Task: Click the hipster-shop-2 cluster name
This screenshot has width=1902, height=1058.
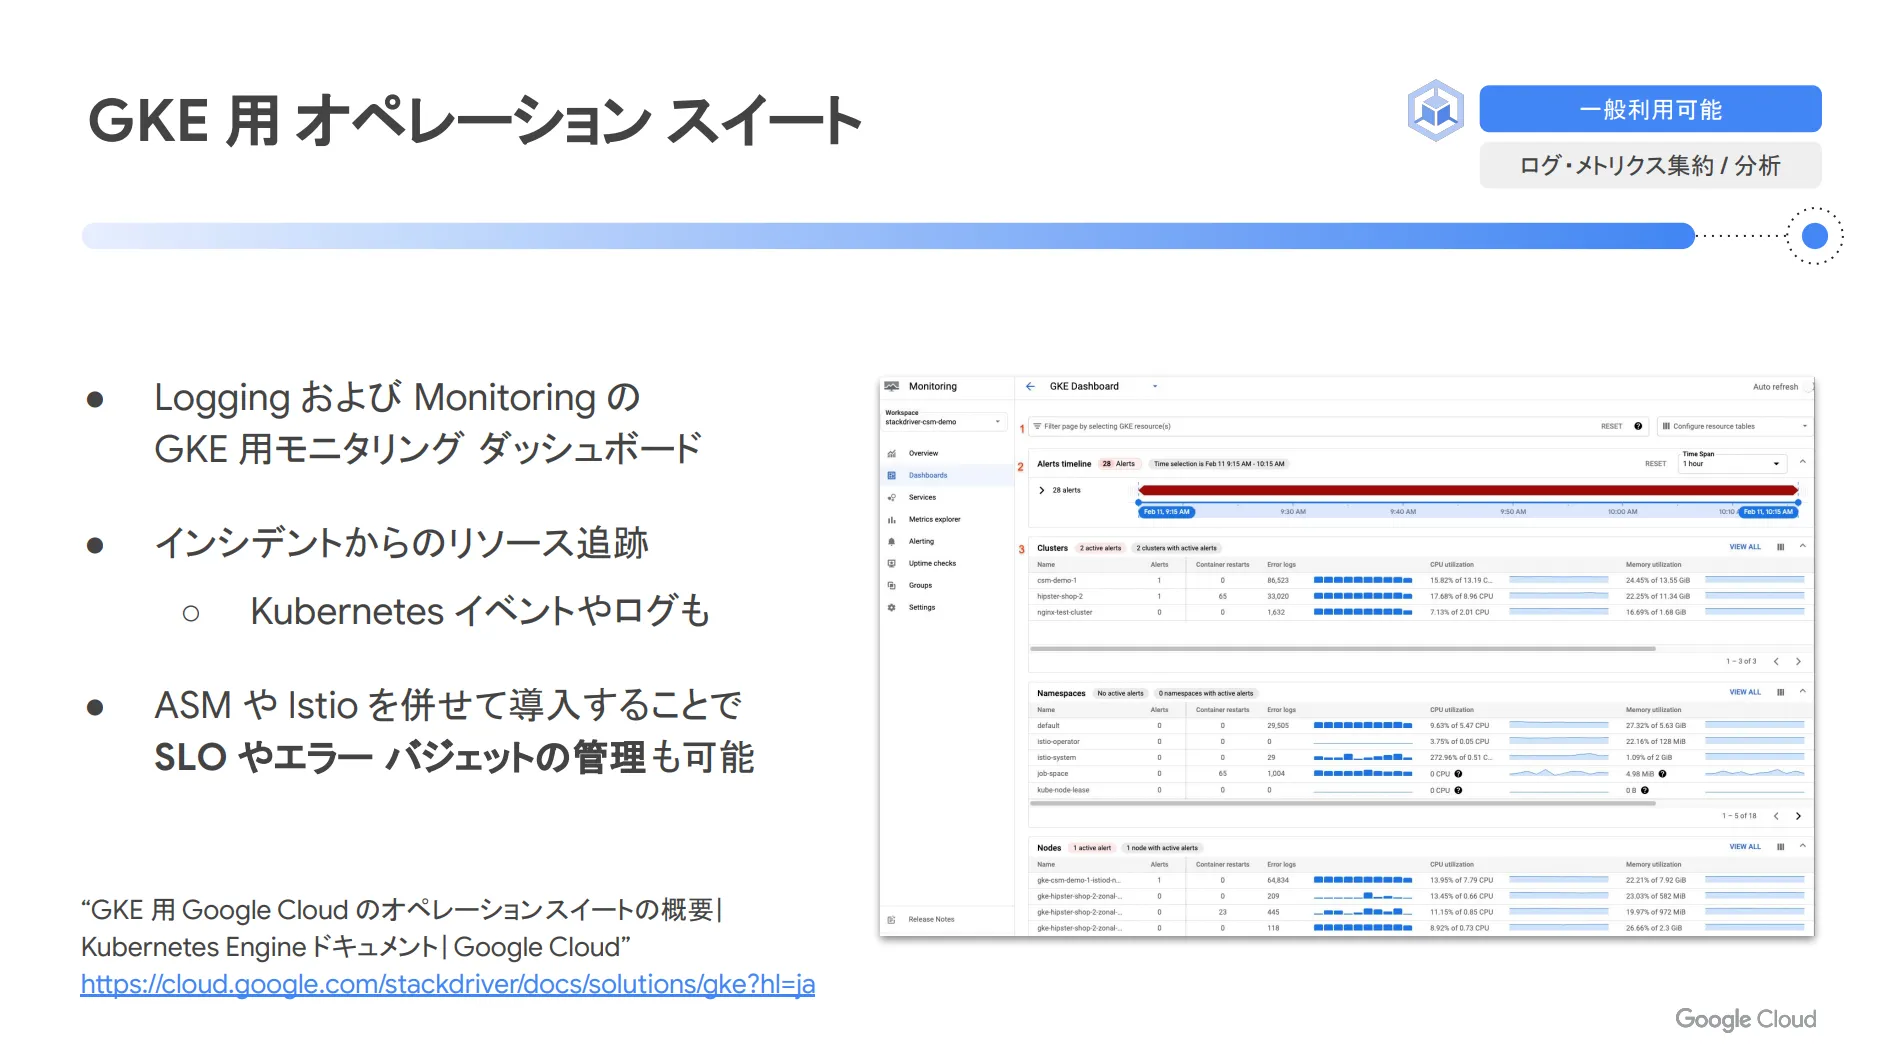Action: click(x=1060, y=596)
